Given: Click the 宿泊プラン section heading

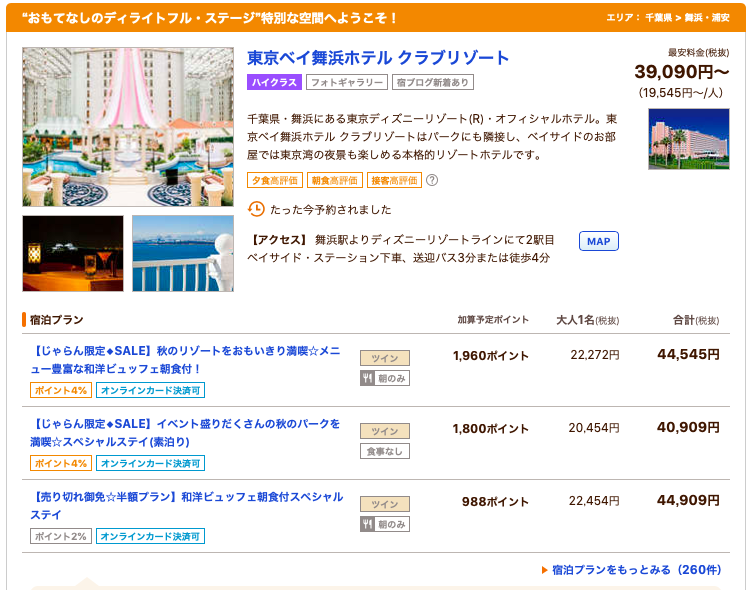Looking at the screenshot, I should coord(57,320).
